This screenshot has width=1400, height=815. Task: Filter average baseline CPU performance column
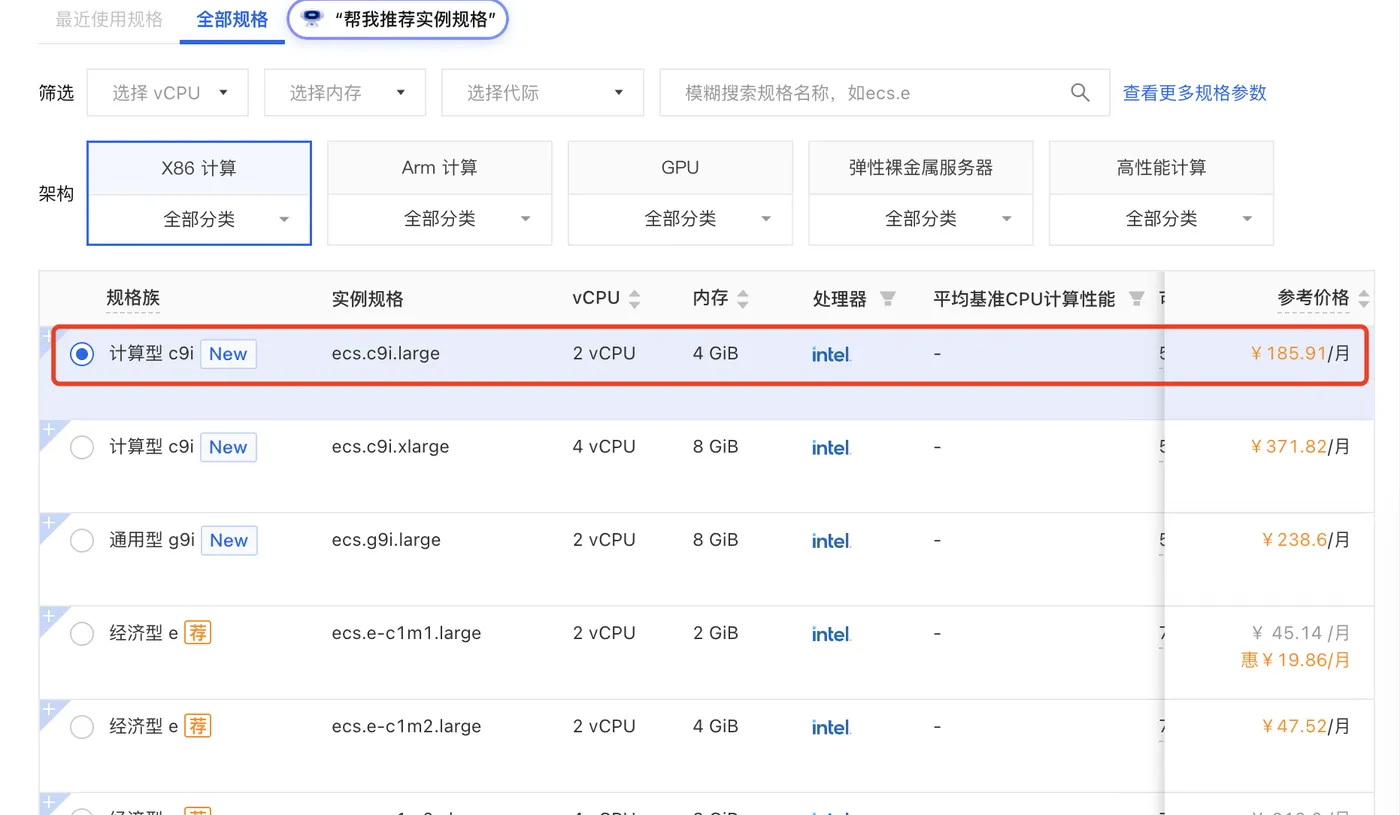tap(1136, 299)
